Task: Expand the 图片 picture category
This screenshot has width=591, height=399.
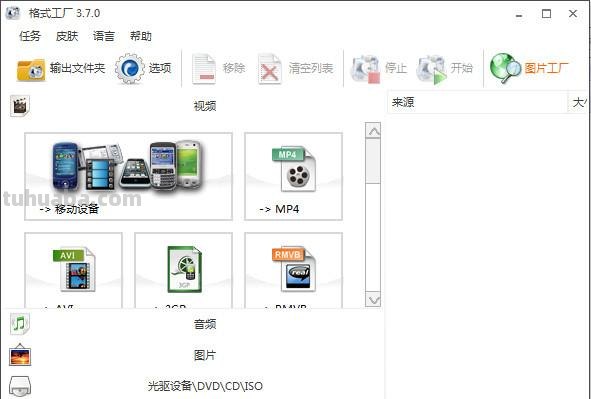Action: (x=205, y=355)
